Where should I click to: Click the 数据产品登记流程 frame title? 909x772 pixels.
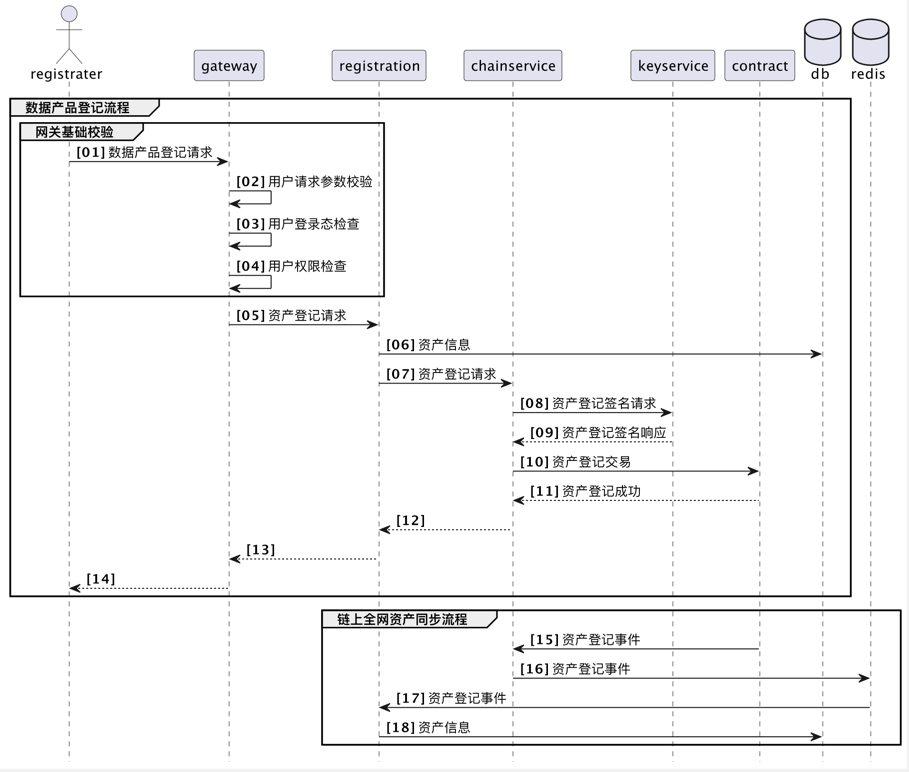click(78, 108)
